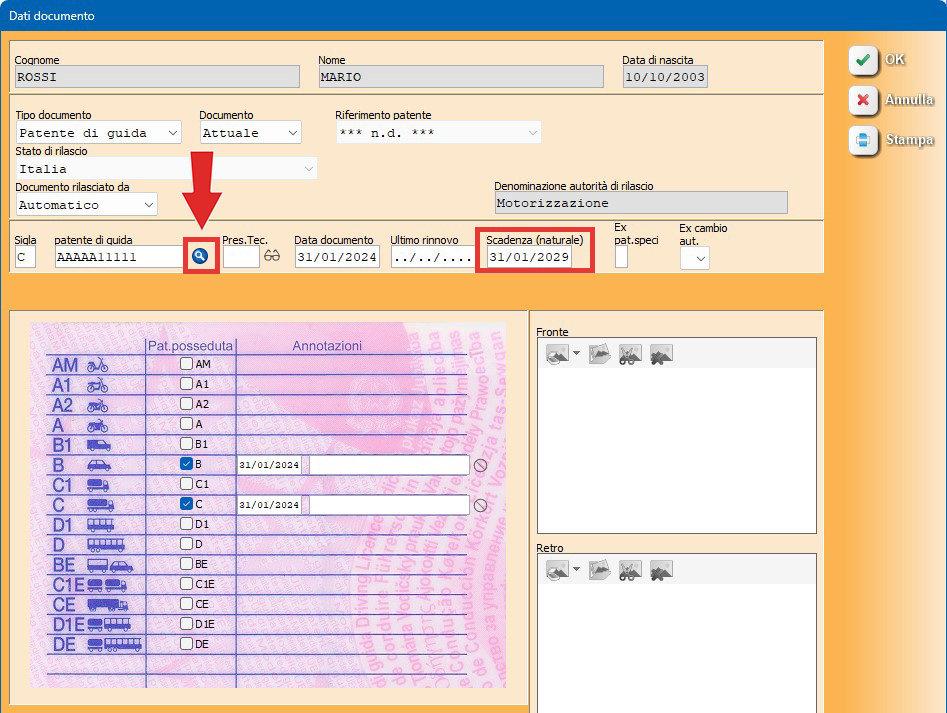947x713 pixels.
Task: Click the glasses icon beside Pres.Tec.
Action: [x=272, y=257]
